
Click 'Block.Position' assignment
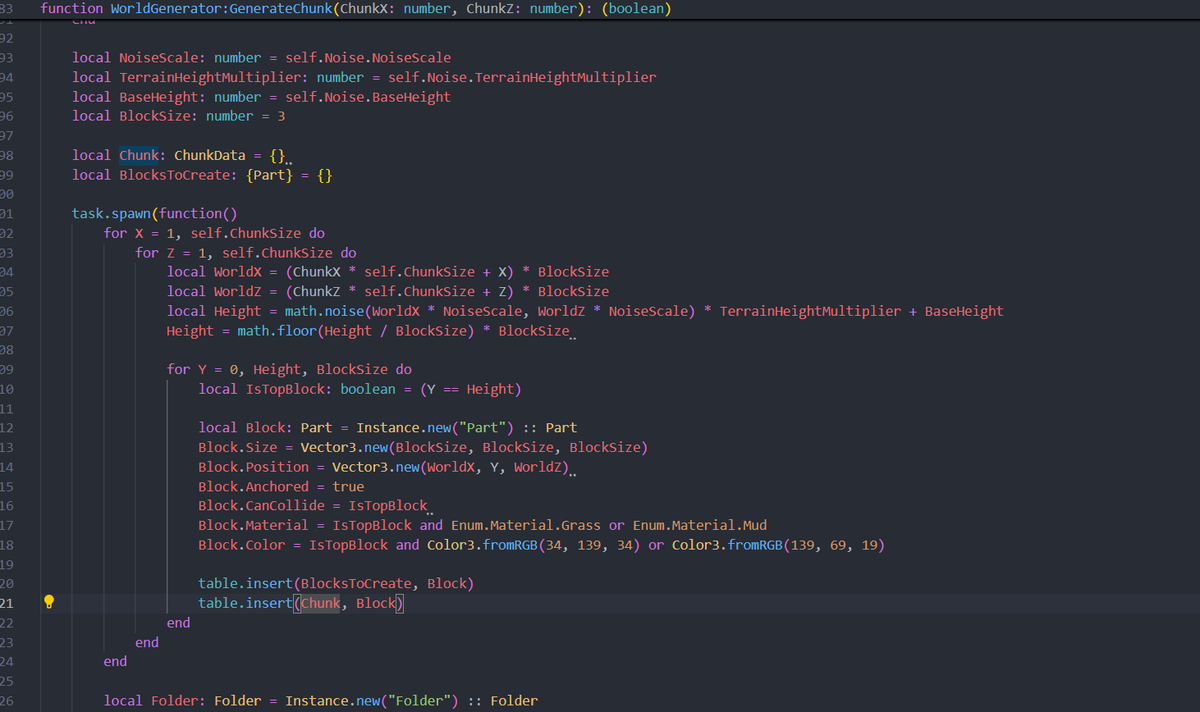(253, 467)
